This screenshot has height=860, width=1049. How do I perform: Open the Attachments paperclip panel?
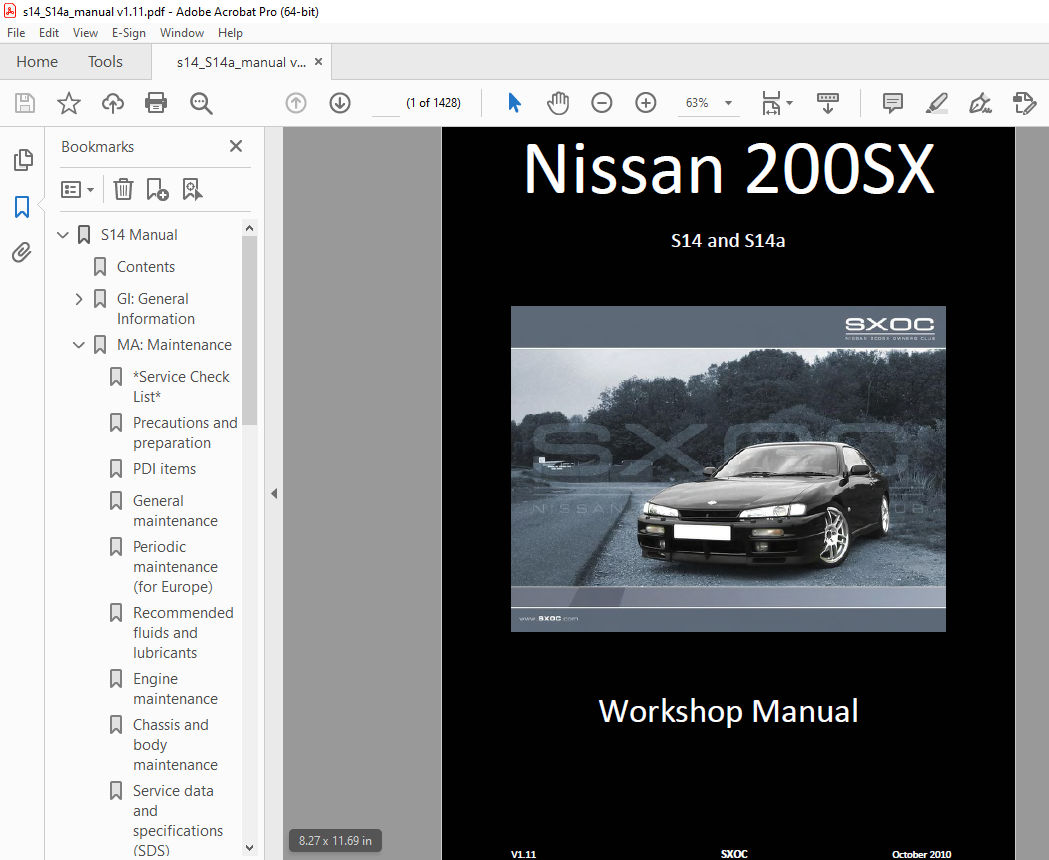pos(22,252)
